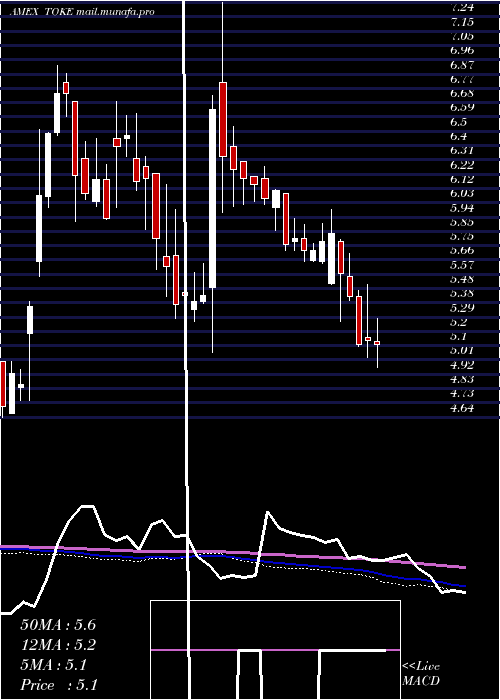Viewport: 500px width, 700px height.
Task: Click the AMEX TOKE chart title
Action: point(42,12)
